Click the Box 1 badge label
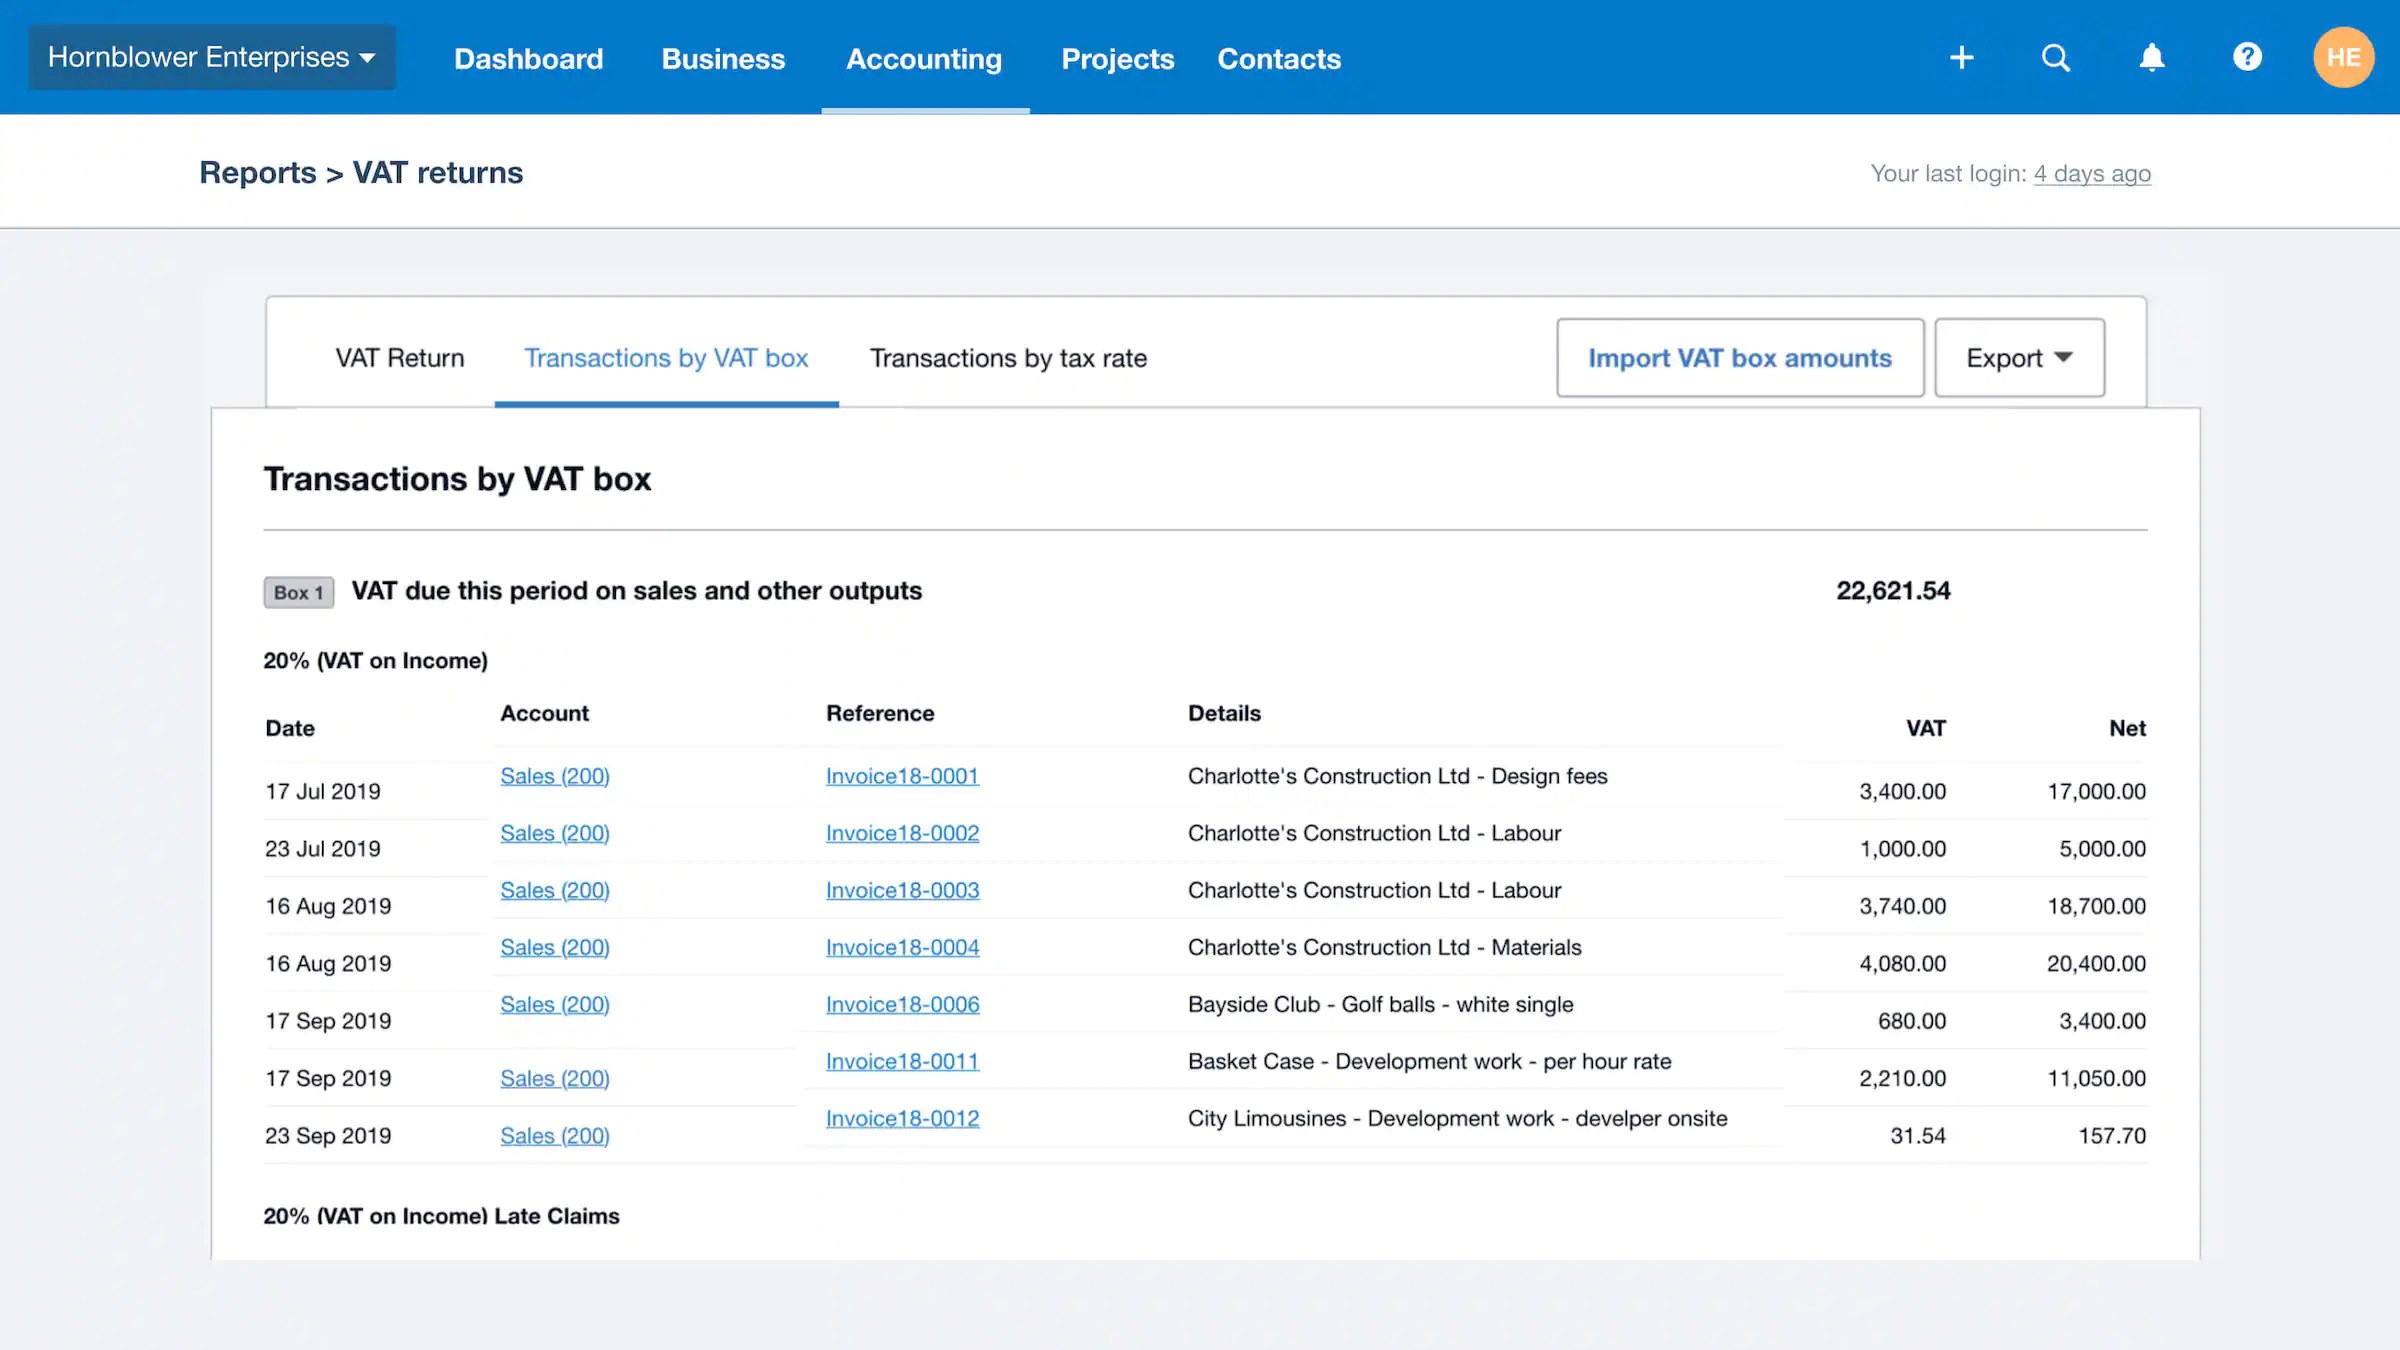 coord(297,591)
